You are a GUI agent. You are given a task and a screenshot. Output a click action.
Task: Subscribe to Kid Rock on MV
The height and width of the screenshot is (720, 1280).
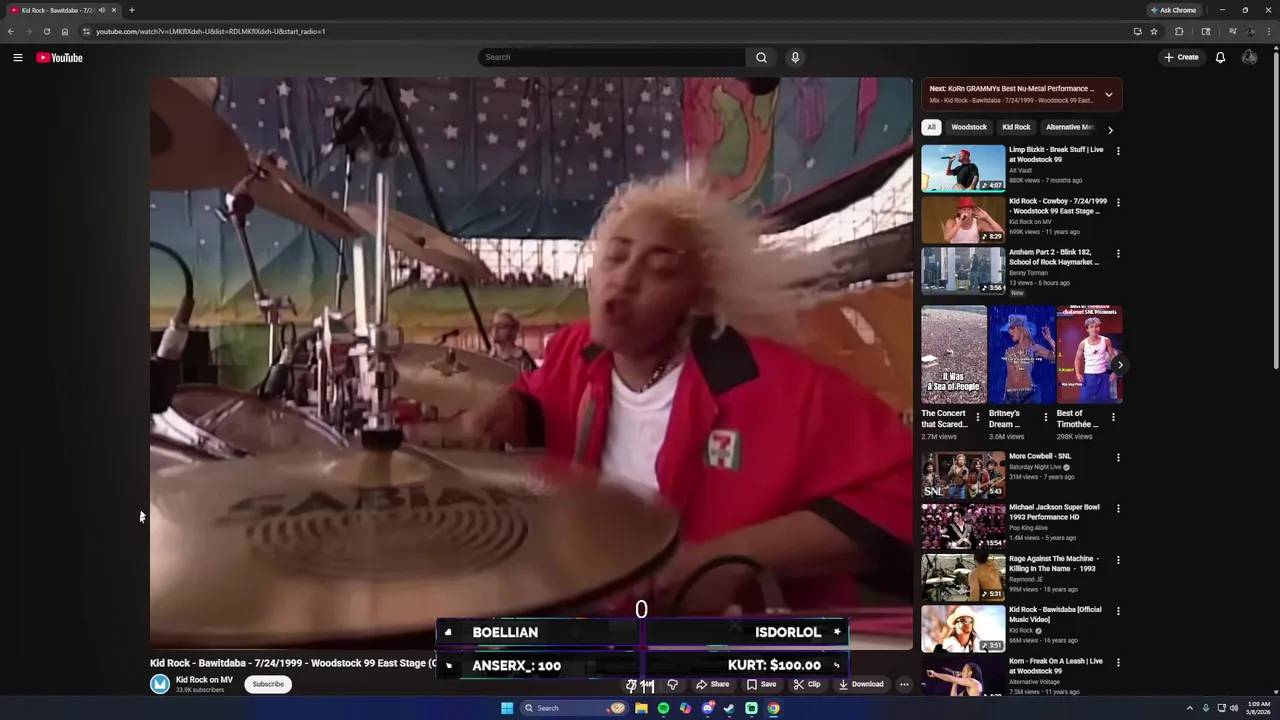pos(268,684)
